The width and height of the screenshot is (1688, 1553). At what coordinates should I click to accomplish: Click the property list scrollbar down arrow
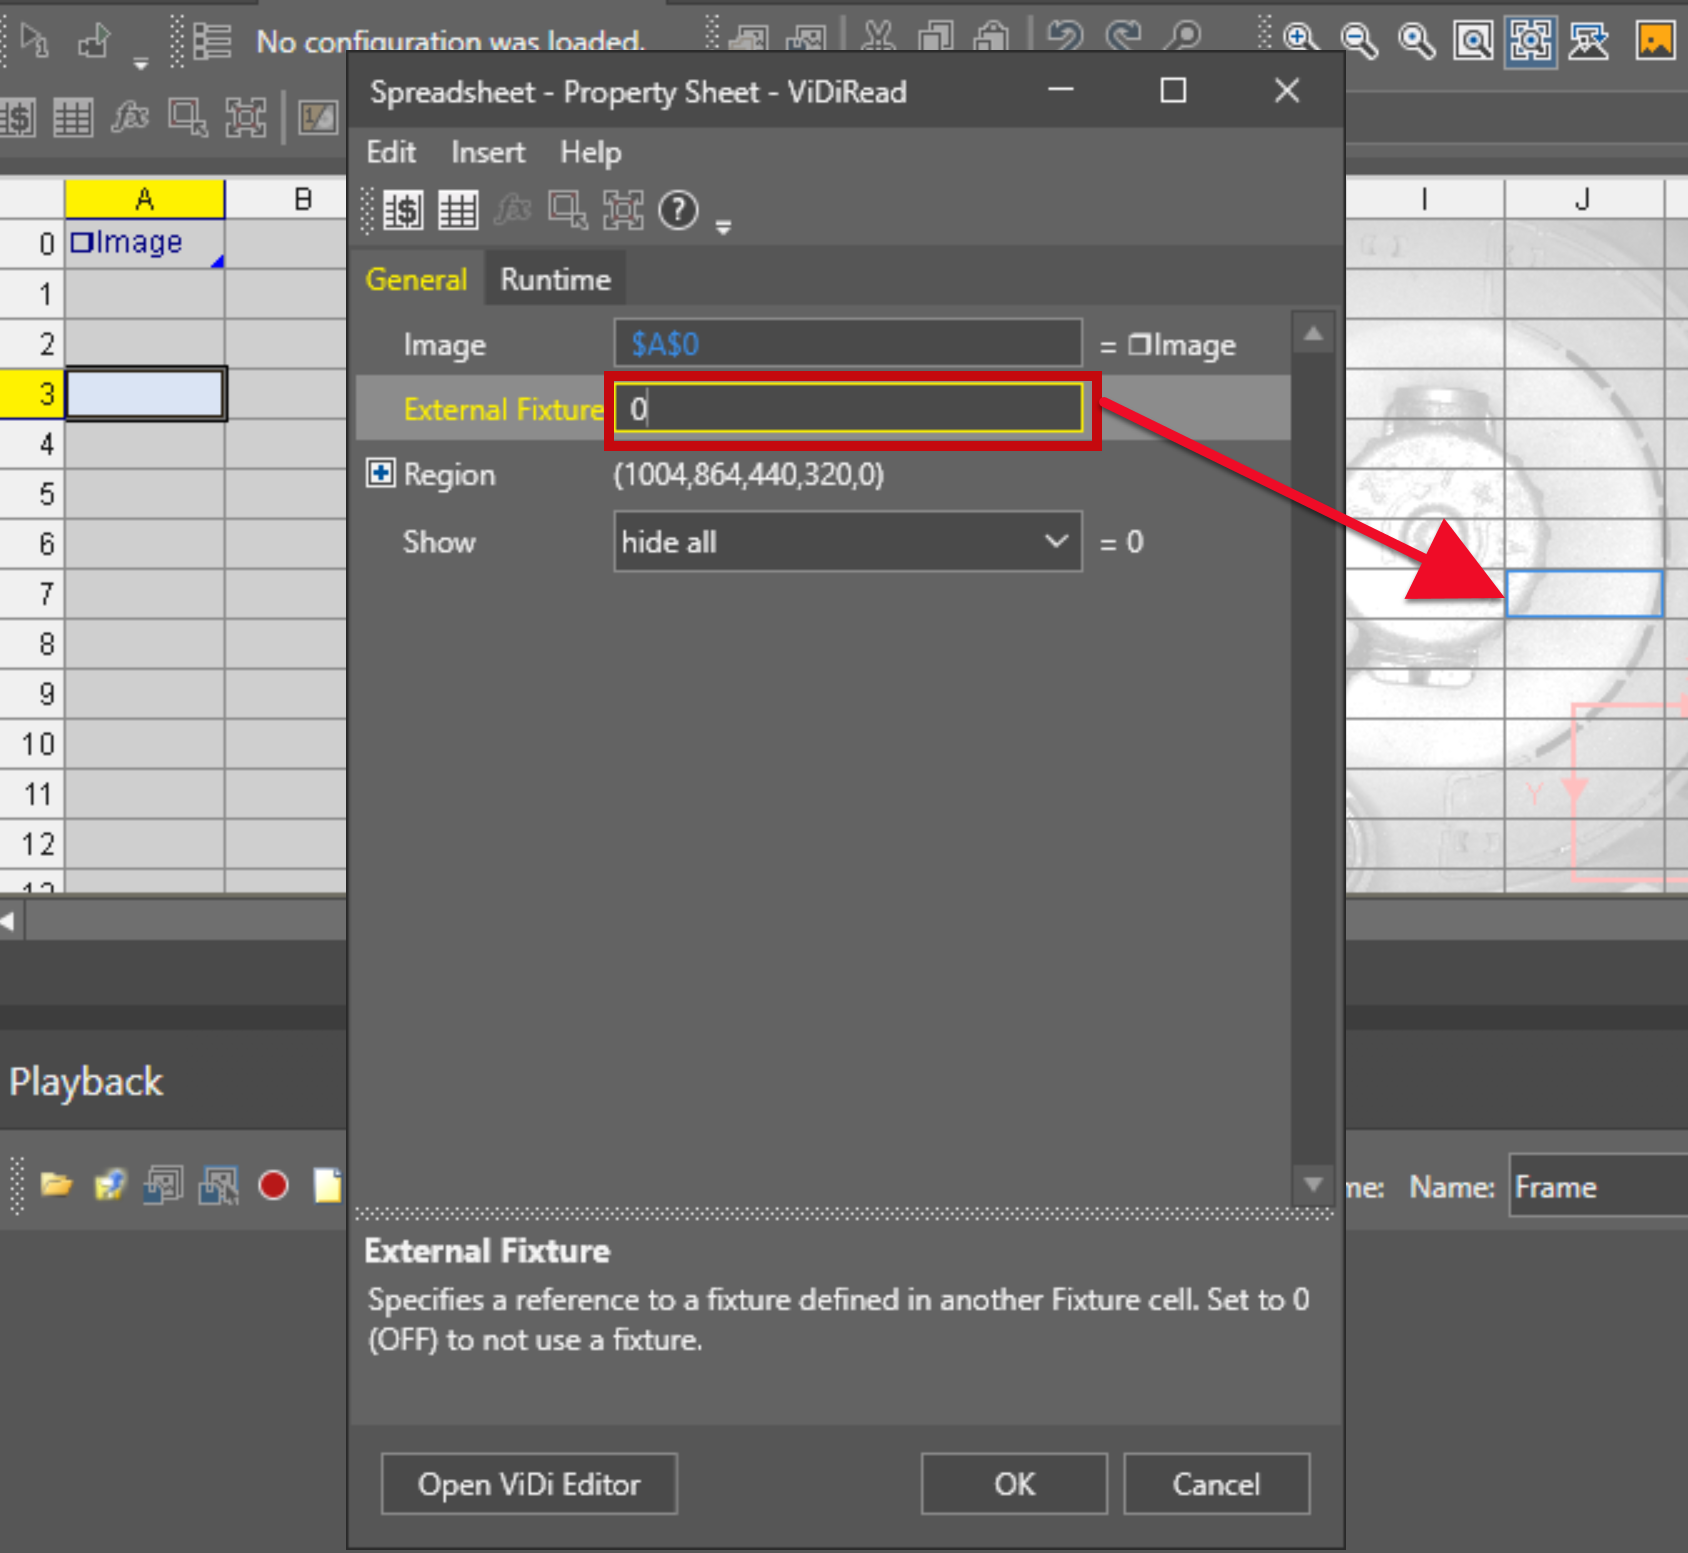point(1313,1184)
